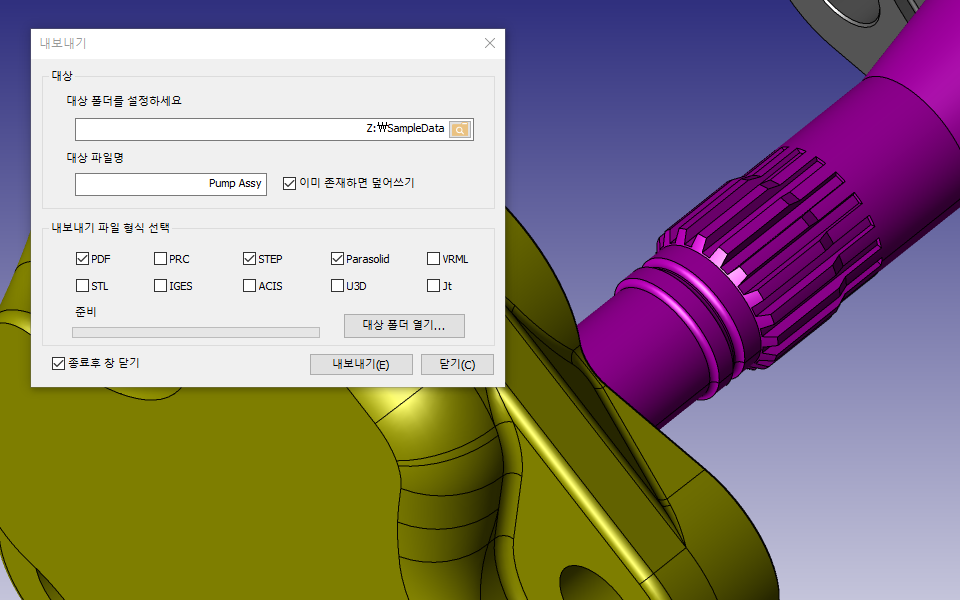Toggle the PDF format checkbox
Screen dimensions: 960x600
click(82, 259)
